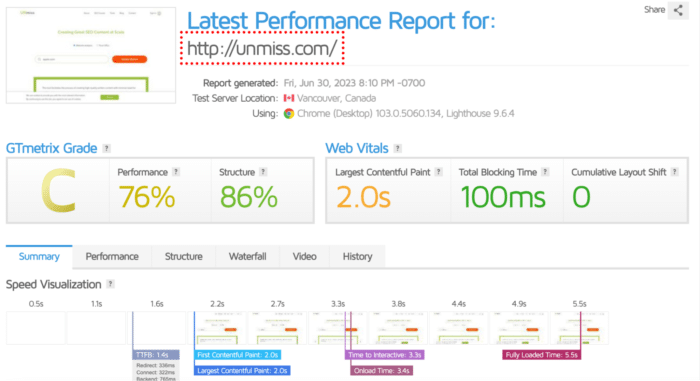700x381 pixels.
Task: Select the Summary tab
Action: [39, 256]
